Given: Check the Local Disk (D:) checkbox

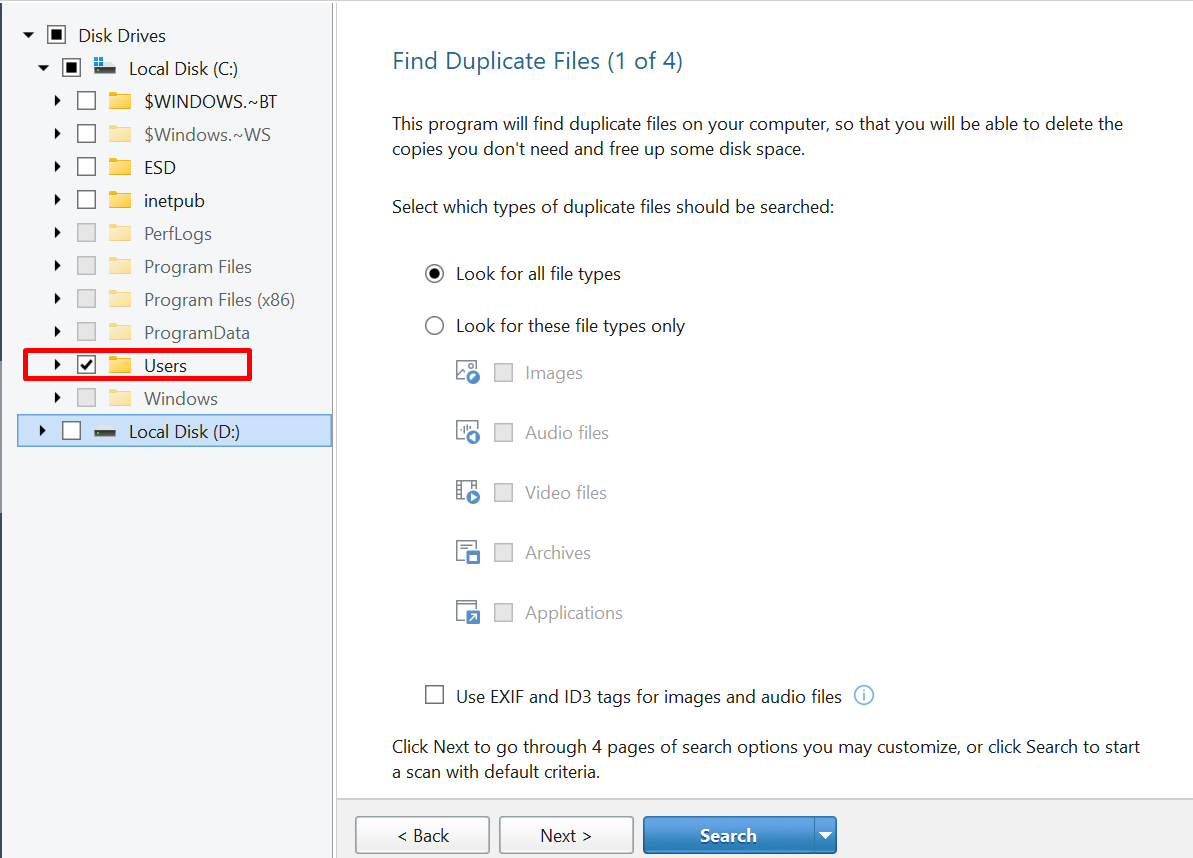Looking at the screenshot, I should click(x=71, y=431).
